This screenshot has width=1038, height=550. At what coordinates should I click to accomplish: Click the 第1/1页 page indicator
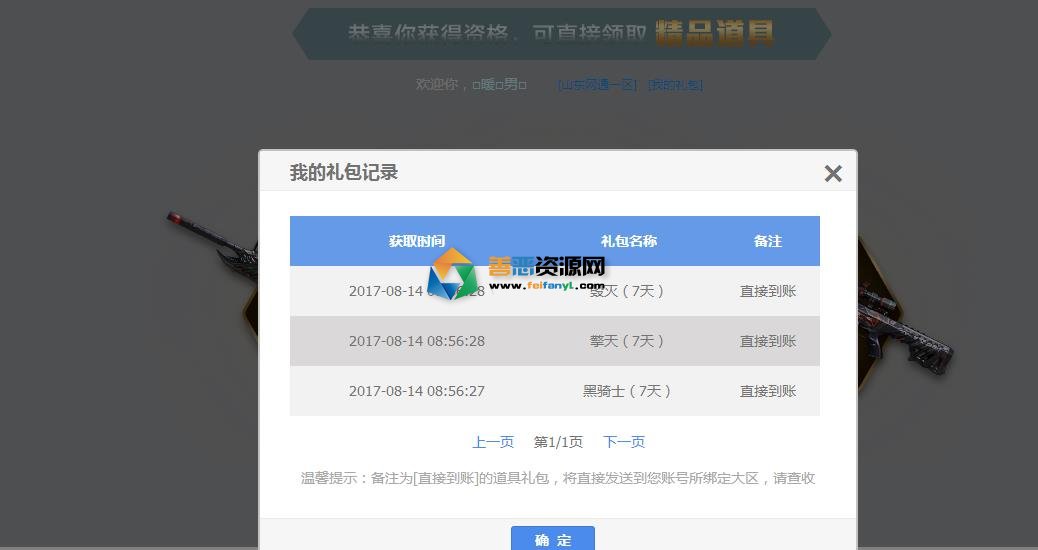558,442
